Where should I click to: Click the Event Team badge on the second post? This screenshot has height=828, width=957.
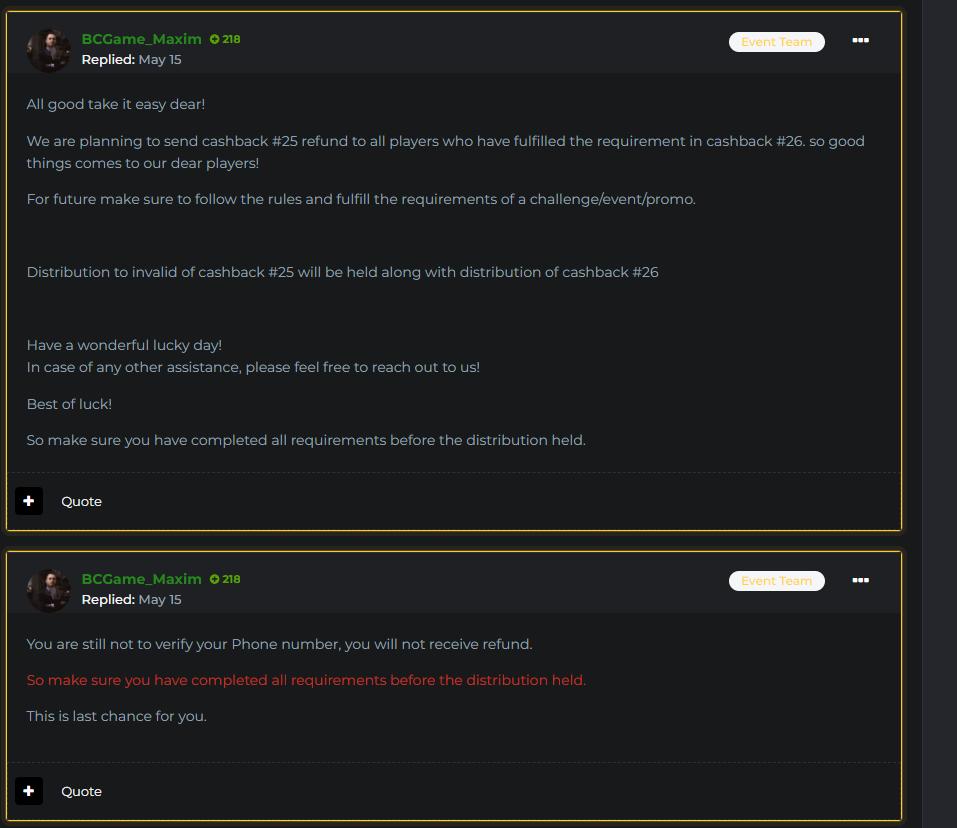pos(776,581)
